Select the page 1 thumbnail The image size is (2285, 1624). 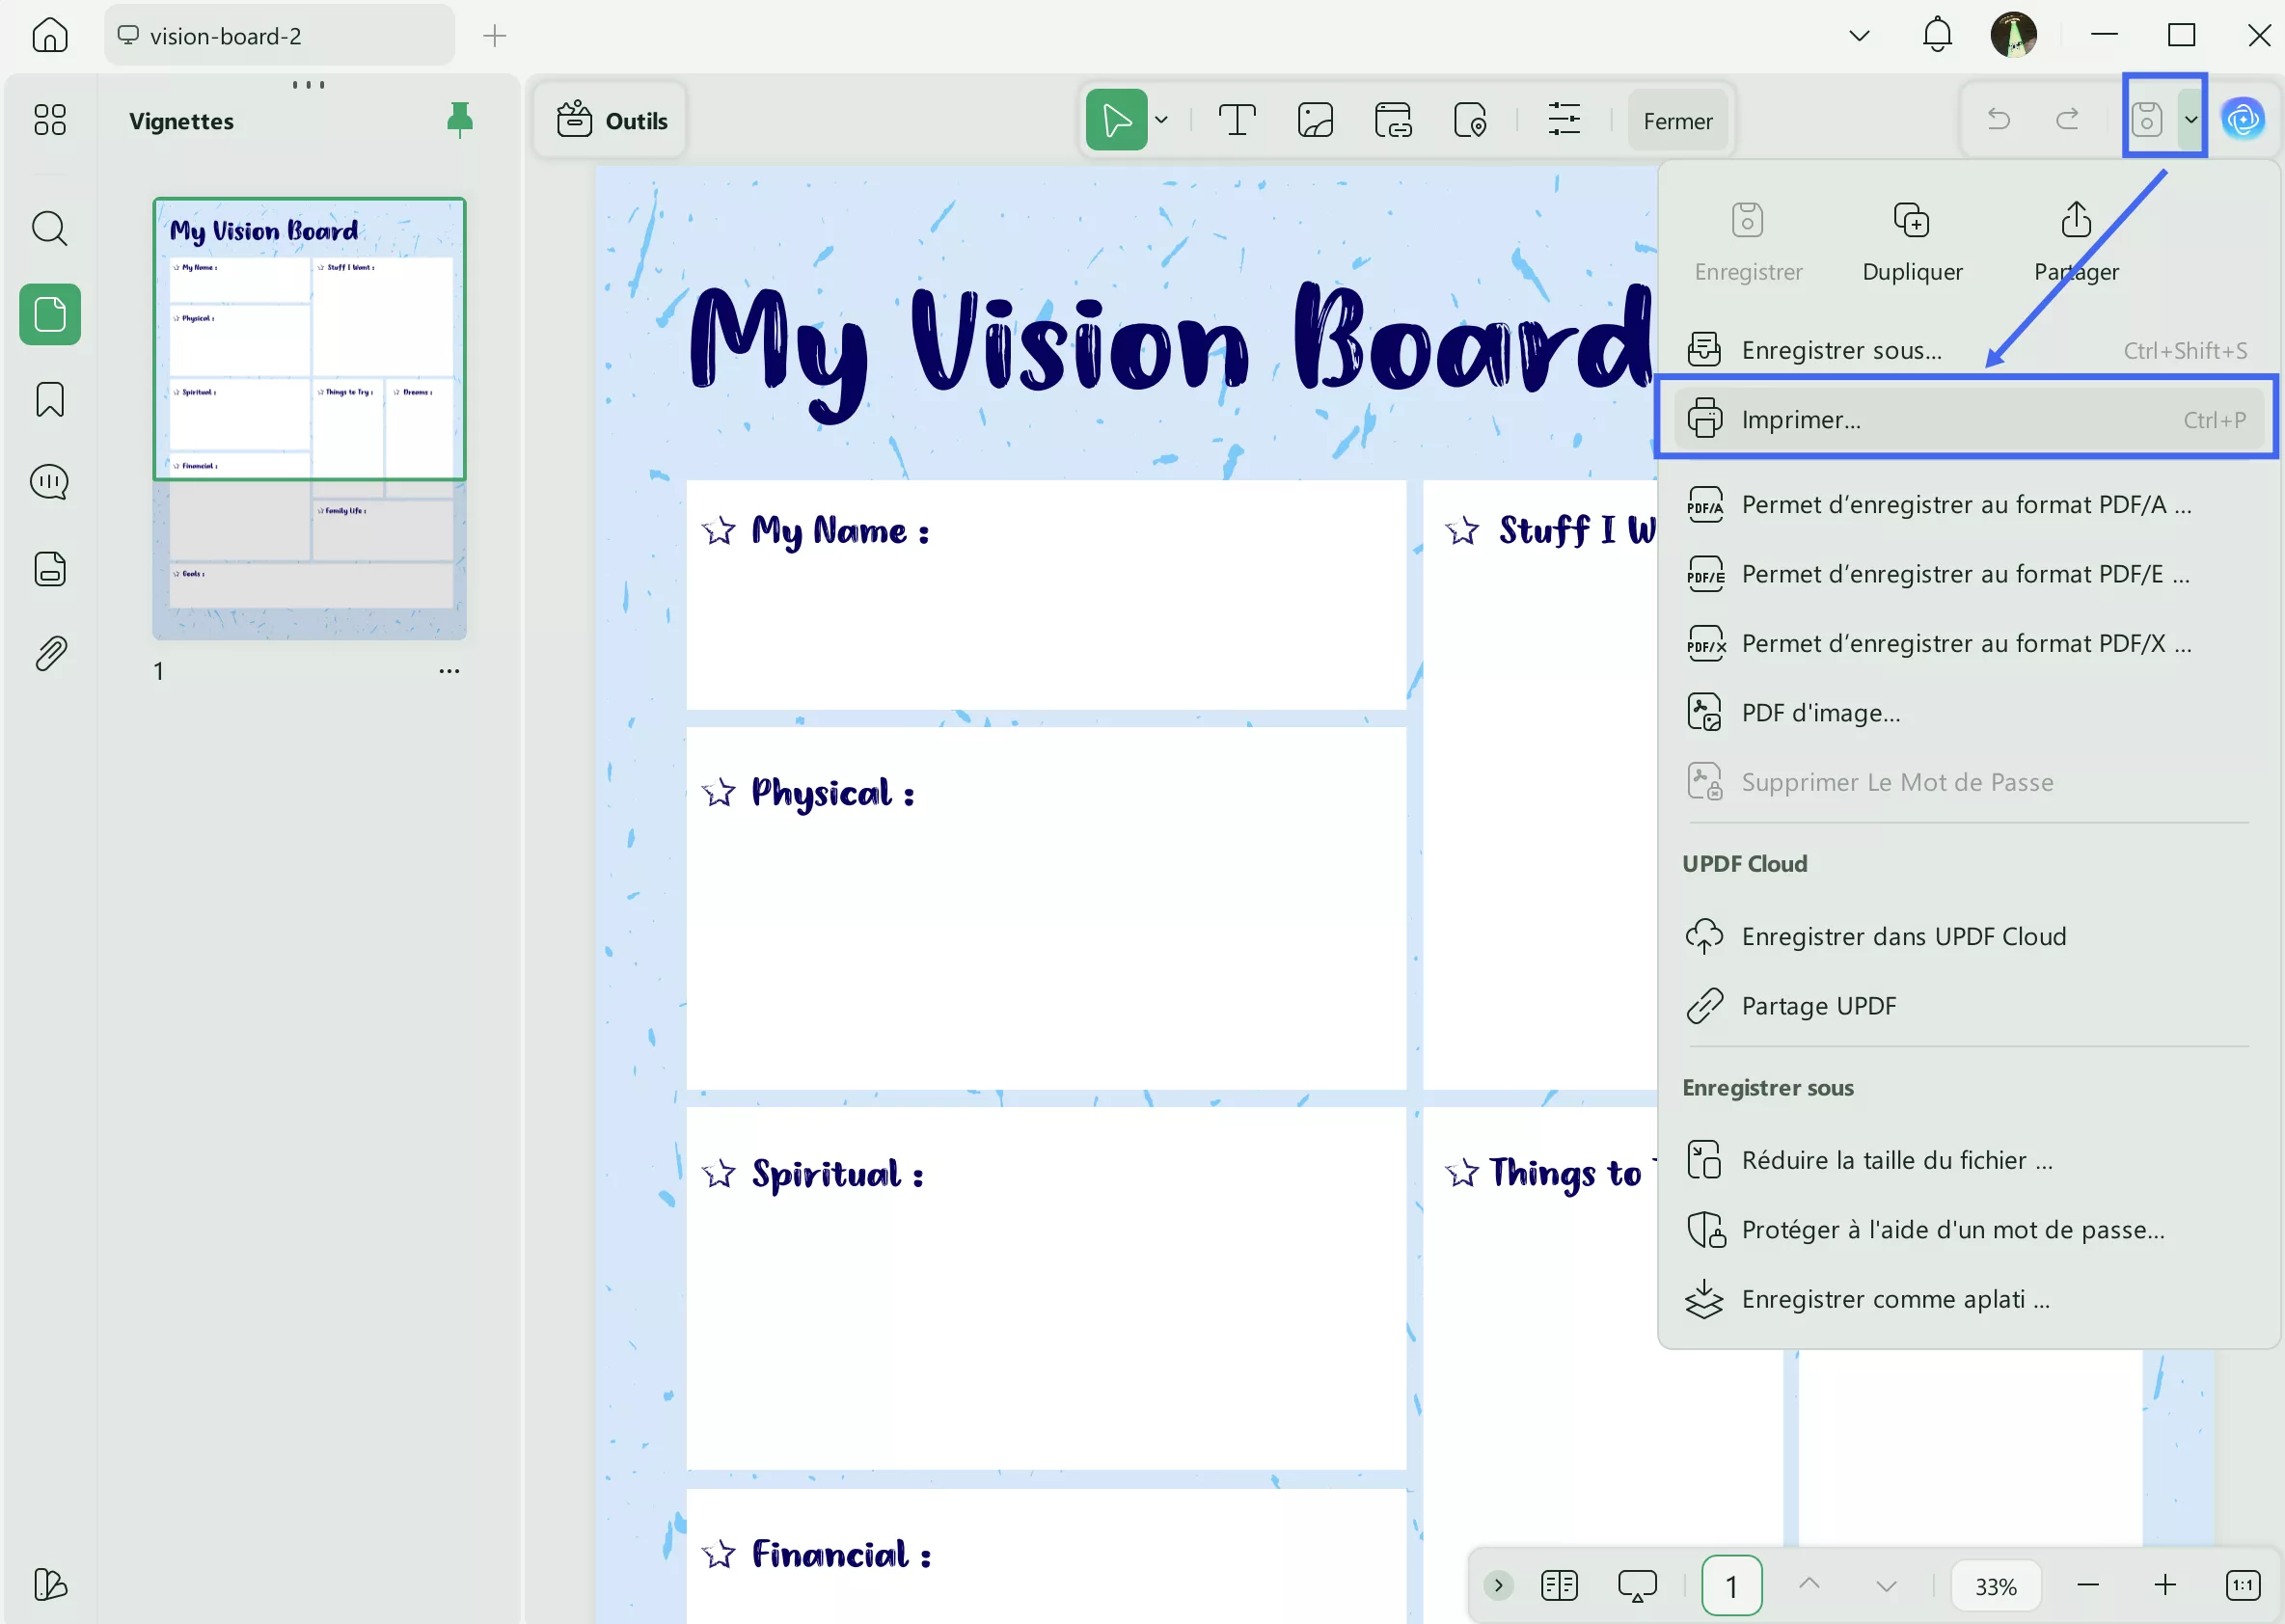point(309,418)
